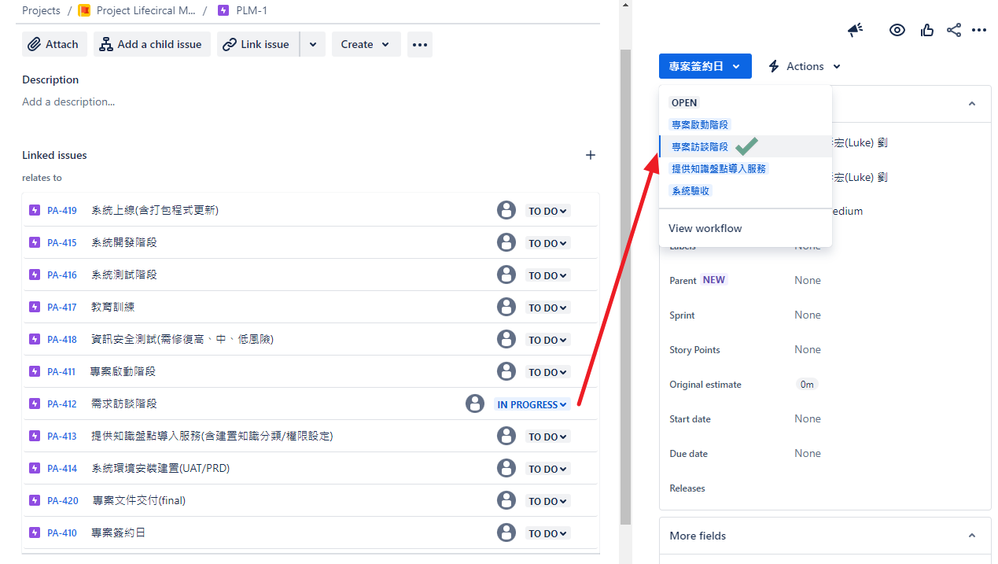
Task: Click the Link issue button
Action: pos(258,45)
